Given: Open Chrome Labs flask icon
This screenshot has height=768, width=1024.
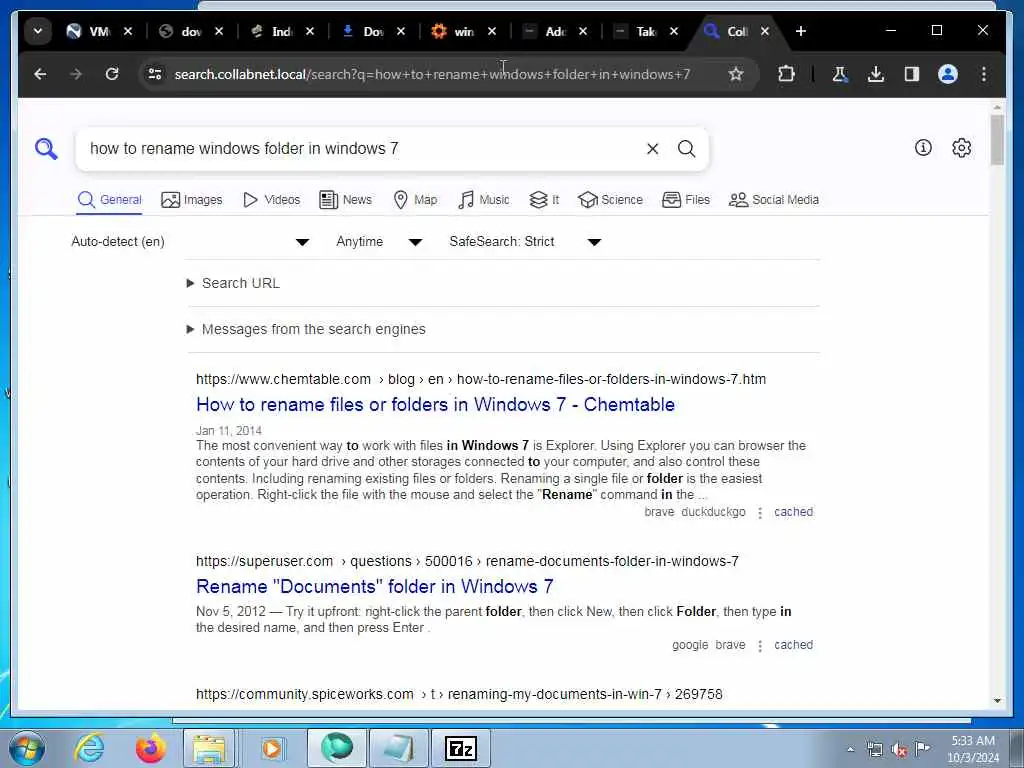Looking at the screenshot, I should coord(840,74).
